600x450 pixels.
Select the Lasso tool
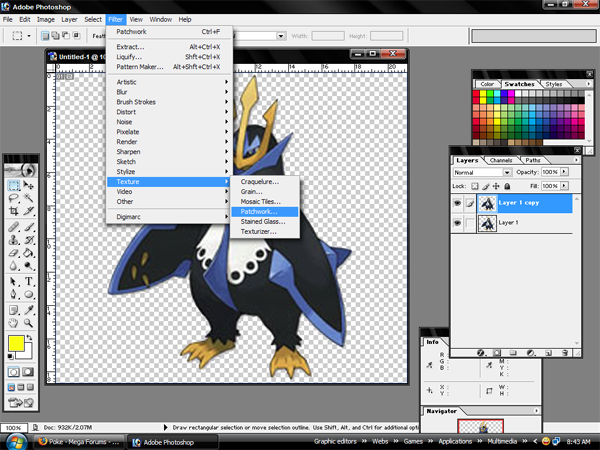pyautogui.click(x=14, y=198)
